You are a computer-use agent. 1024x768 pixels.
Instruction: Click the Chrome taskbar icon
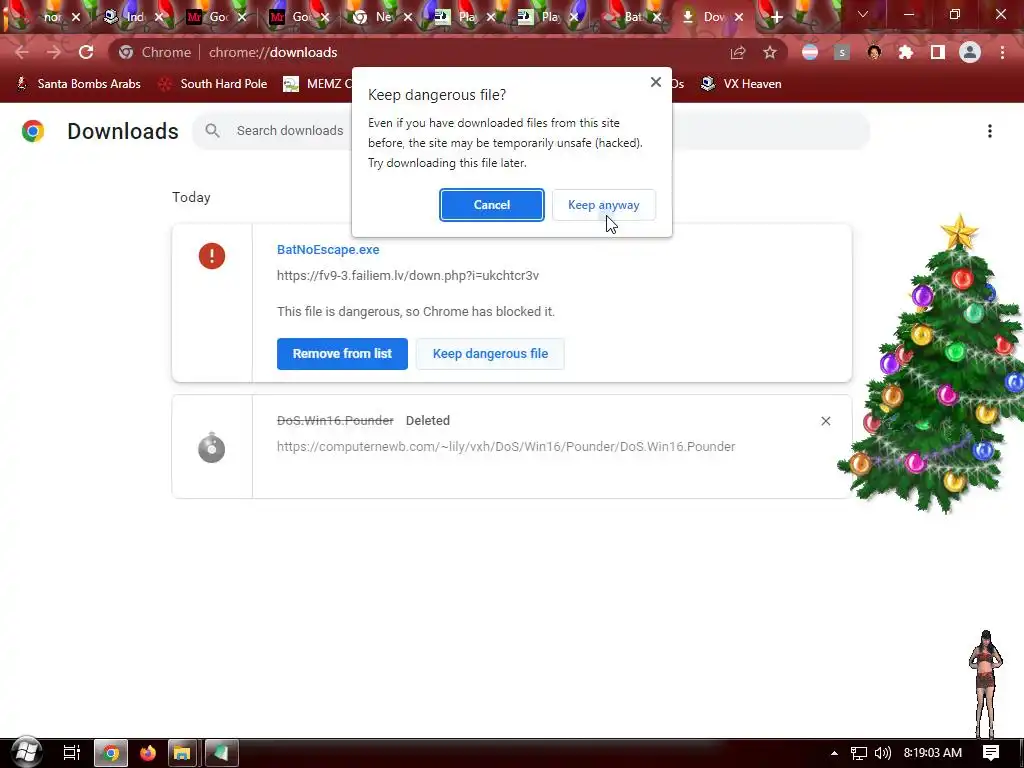(111, 754)
